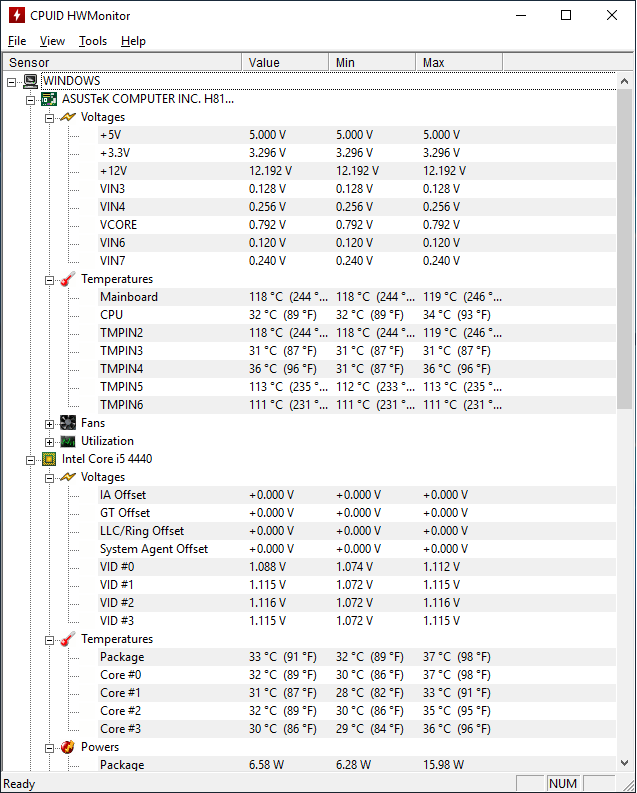Click the scrollbar up arrow
637x793 pixels.
click(624, 81)
